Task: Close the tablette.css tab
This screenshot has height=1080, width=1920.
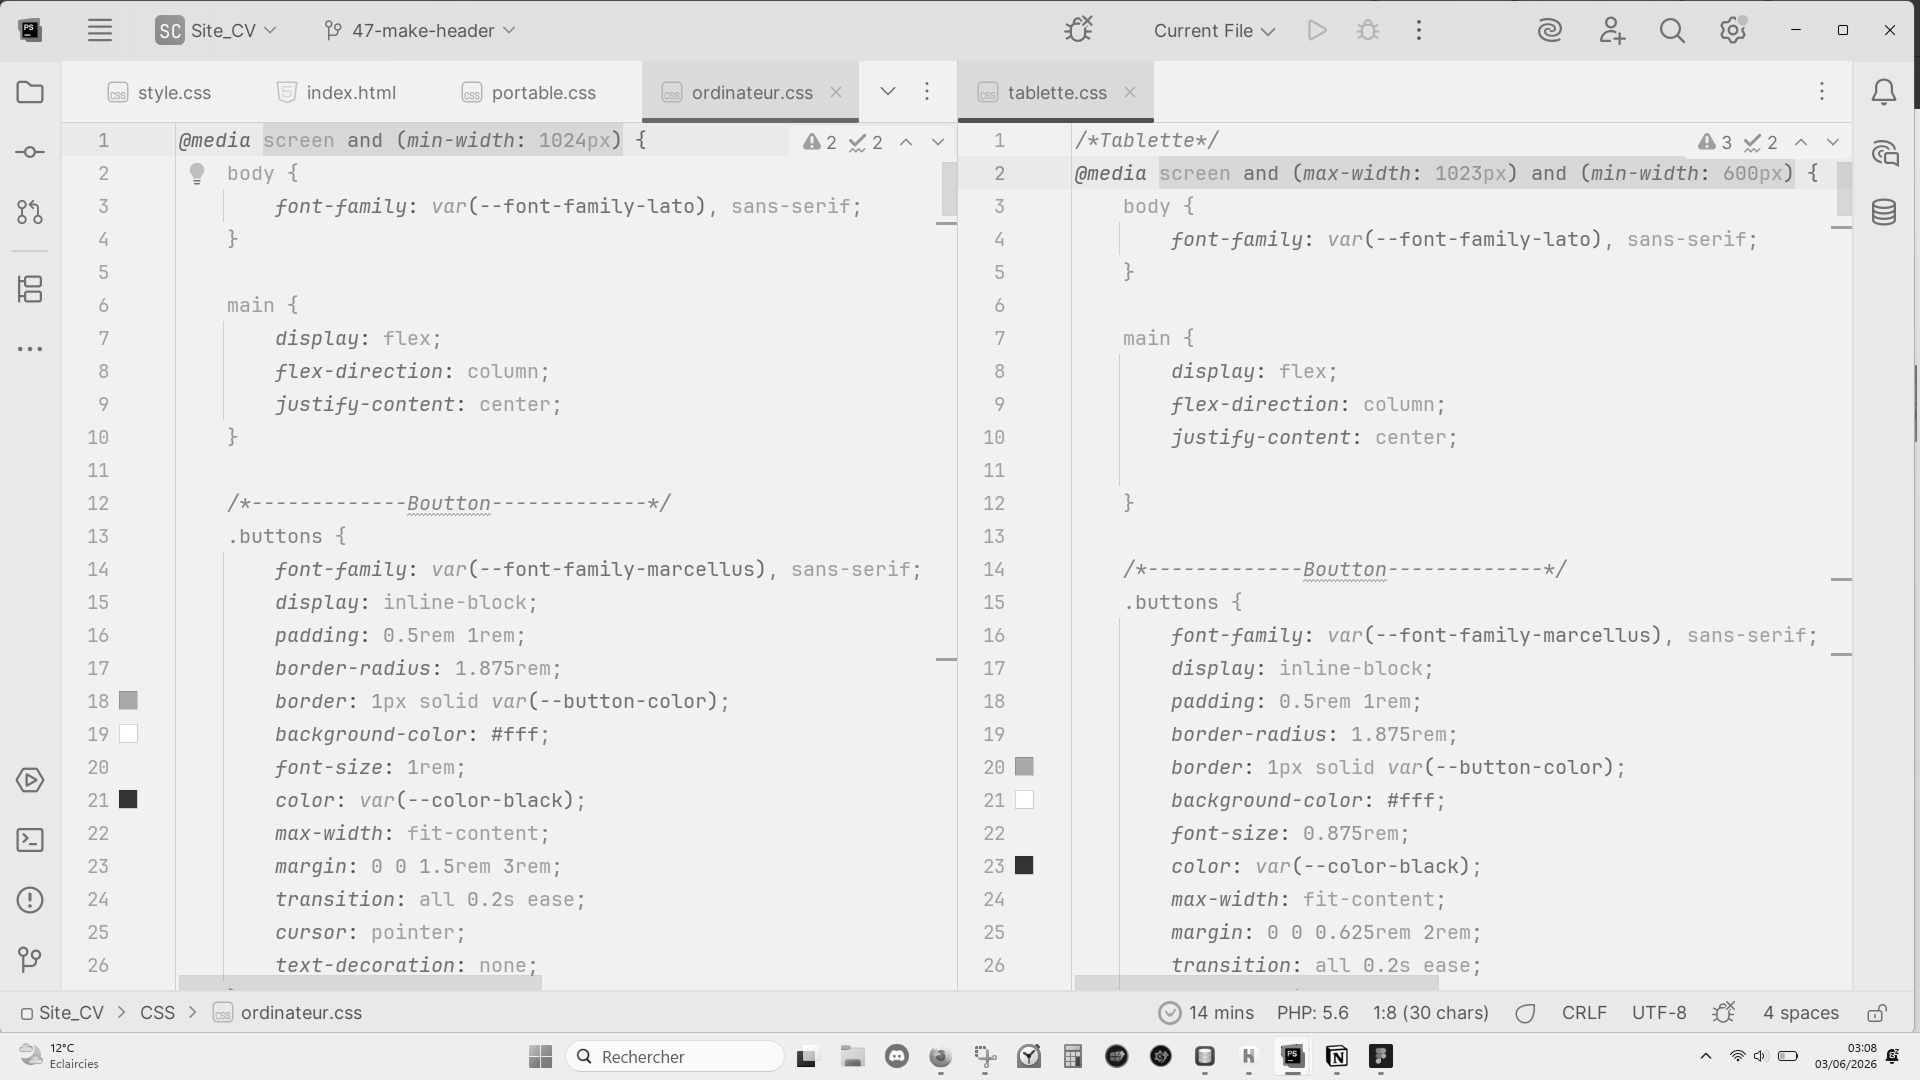Action: tap(1130, 92)
